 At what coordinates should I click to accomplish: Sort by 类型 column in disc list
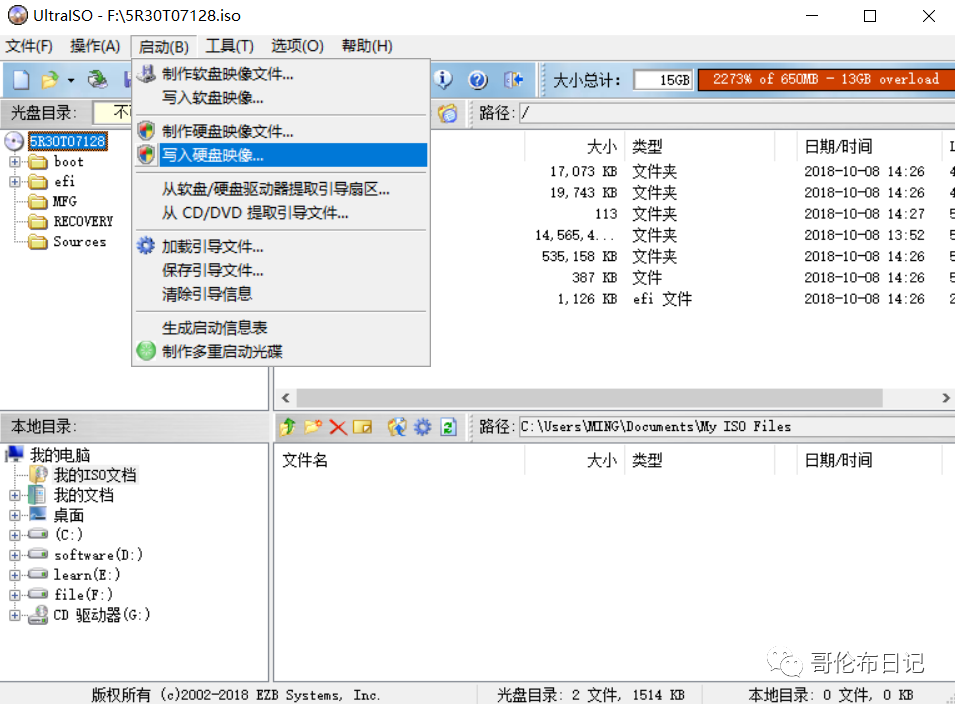(x=699, y=146)
